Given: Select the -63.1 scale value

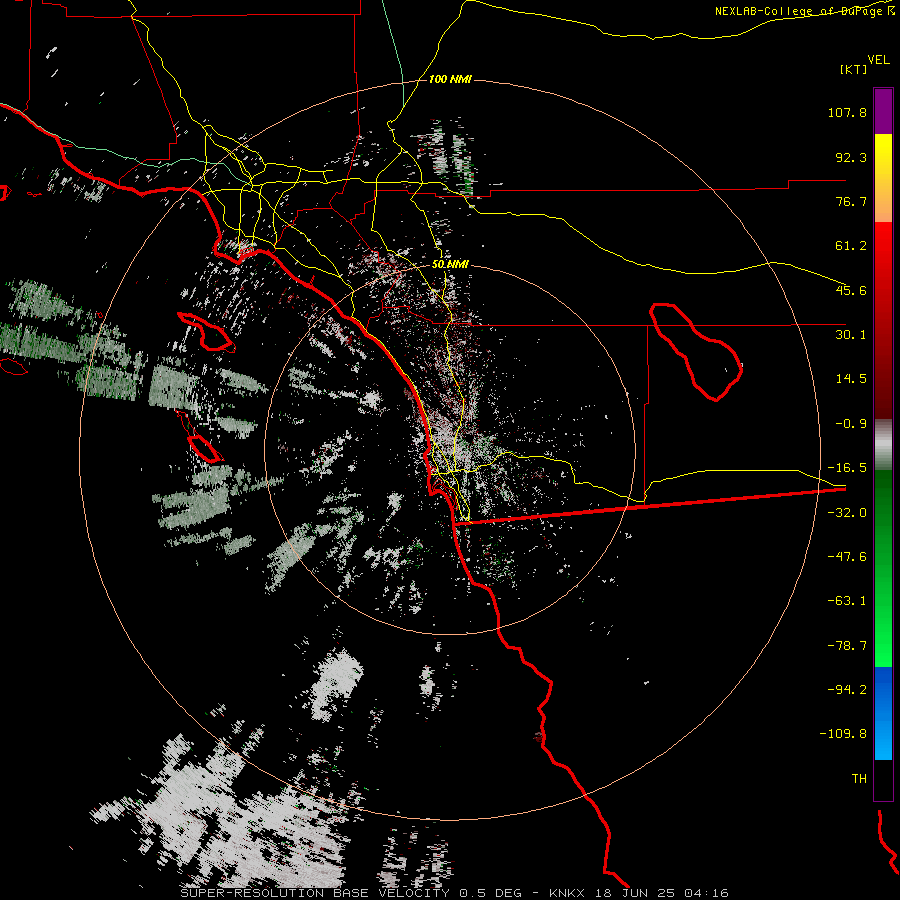Looking at the screenshot, I should point(847,601).
